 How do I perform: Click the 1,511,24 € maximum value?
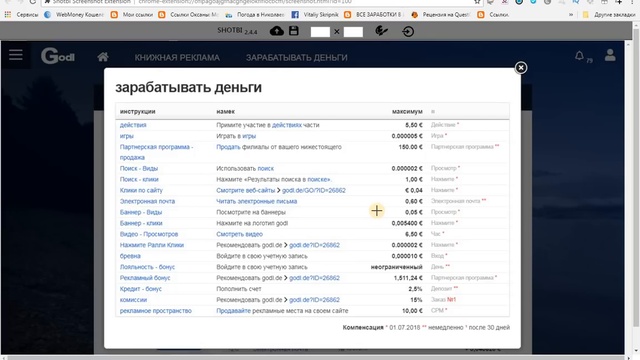[408, 278]
